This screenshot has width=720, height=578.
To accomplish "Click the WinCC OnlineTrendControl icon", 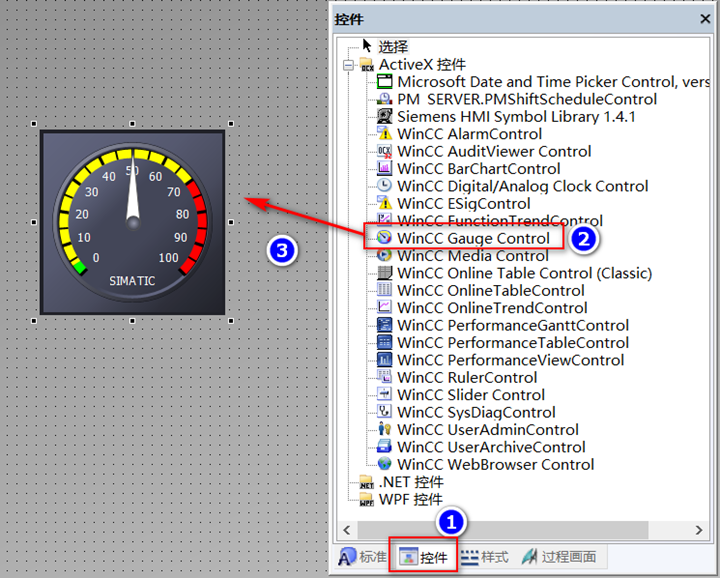I will pos(384,308).
